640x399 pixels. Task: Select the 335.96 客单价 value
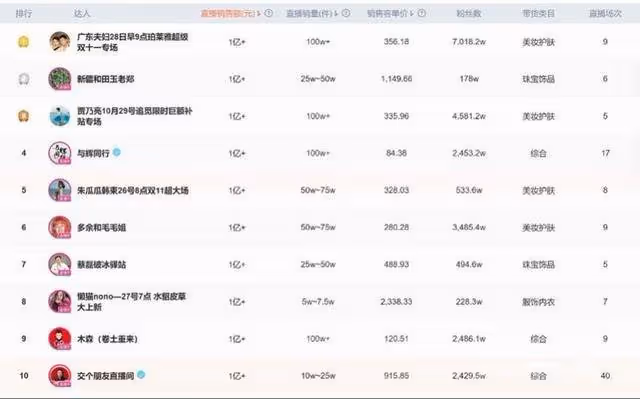[396, 116]
